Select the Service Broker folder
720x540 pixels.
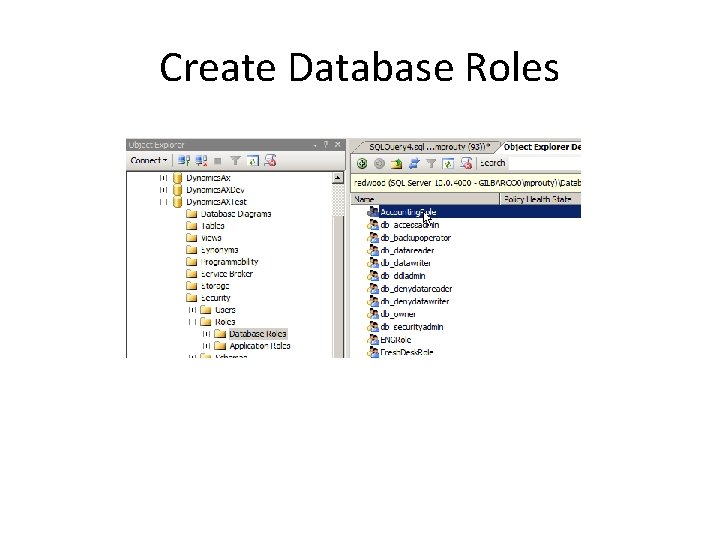(227, 274)
